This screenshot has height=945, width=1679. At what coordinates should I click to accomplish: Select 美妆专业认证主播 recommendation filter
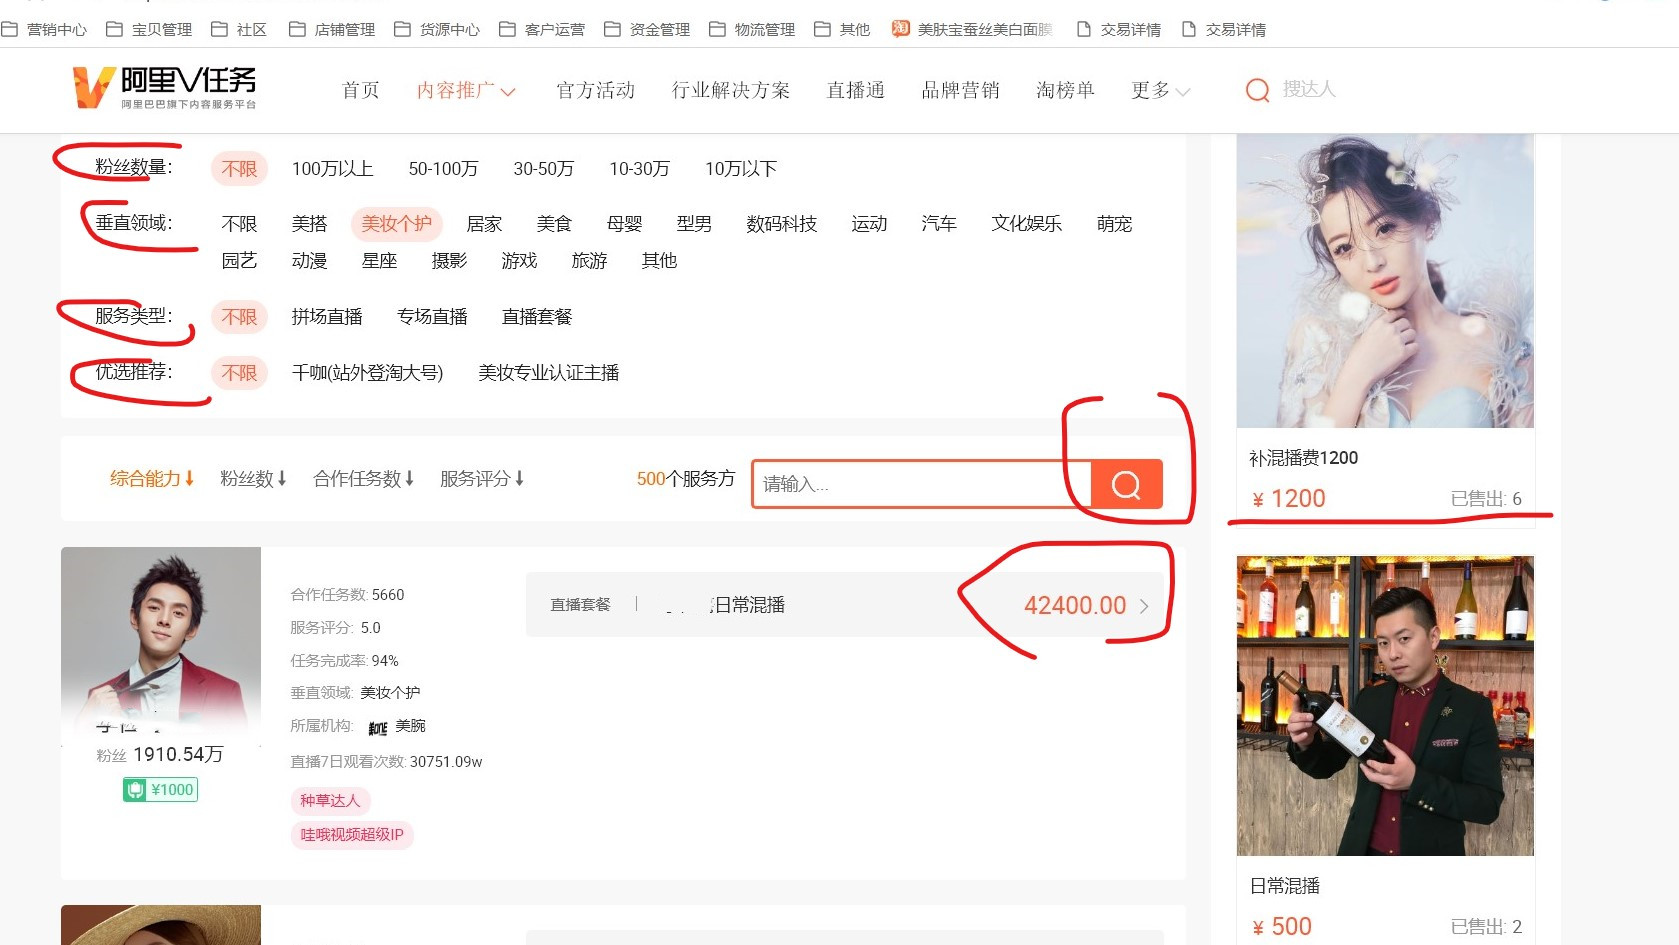click(x=549, y=373)
